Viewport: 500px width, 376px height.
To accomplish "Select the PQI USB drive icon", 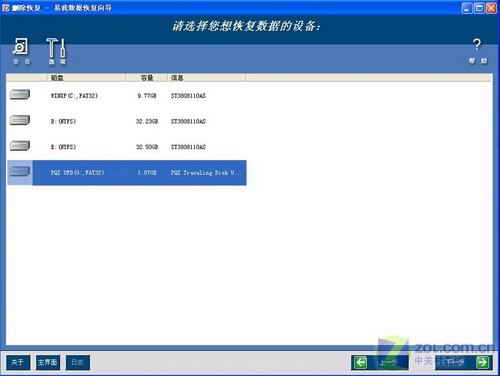I will pyautogui.click(x=20, y=171).
